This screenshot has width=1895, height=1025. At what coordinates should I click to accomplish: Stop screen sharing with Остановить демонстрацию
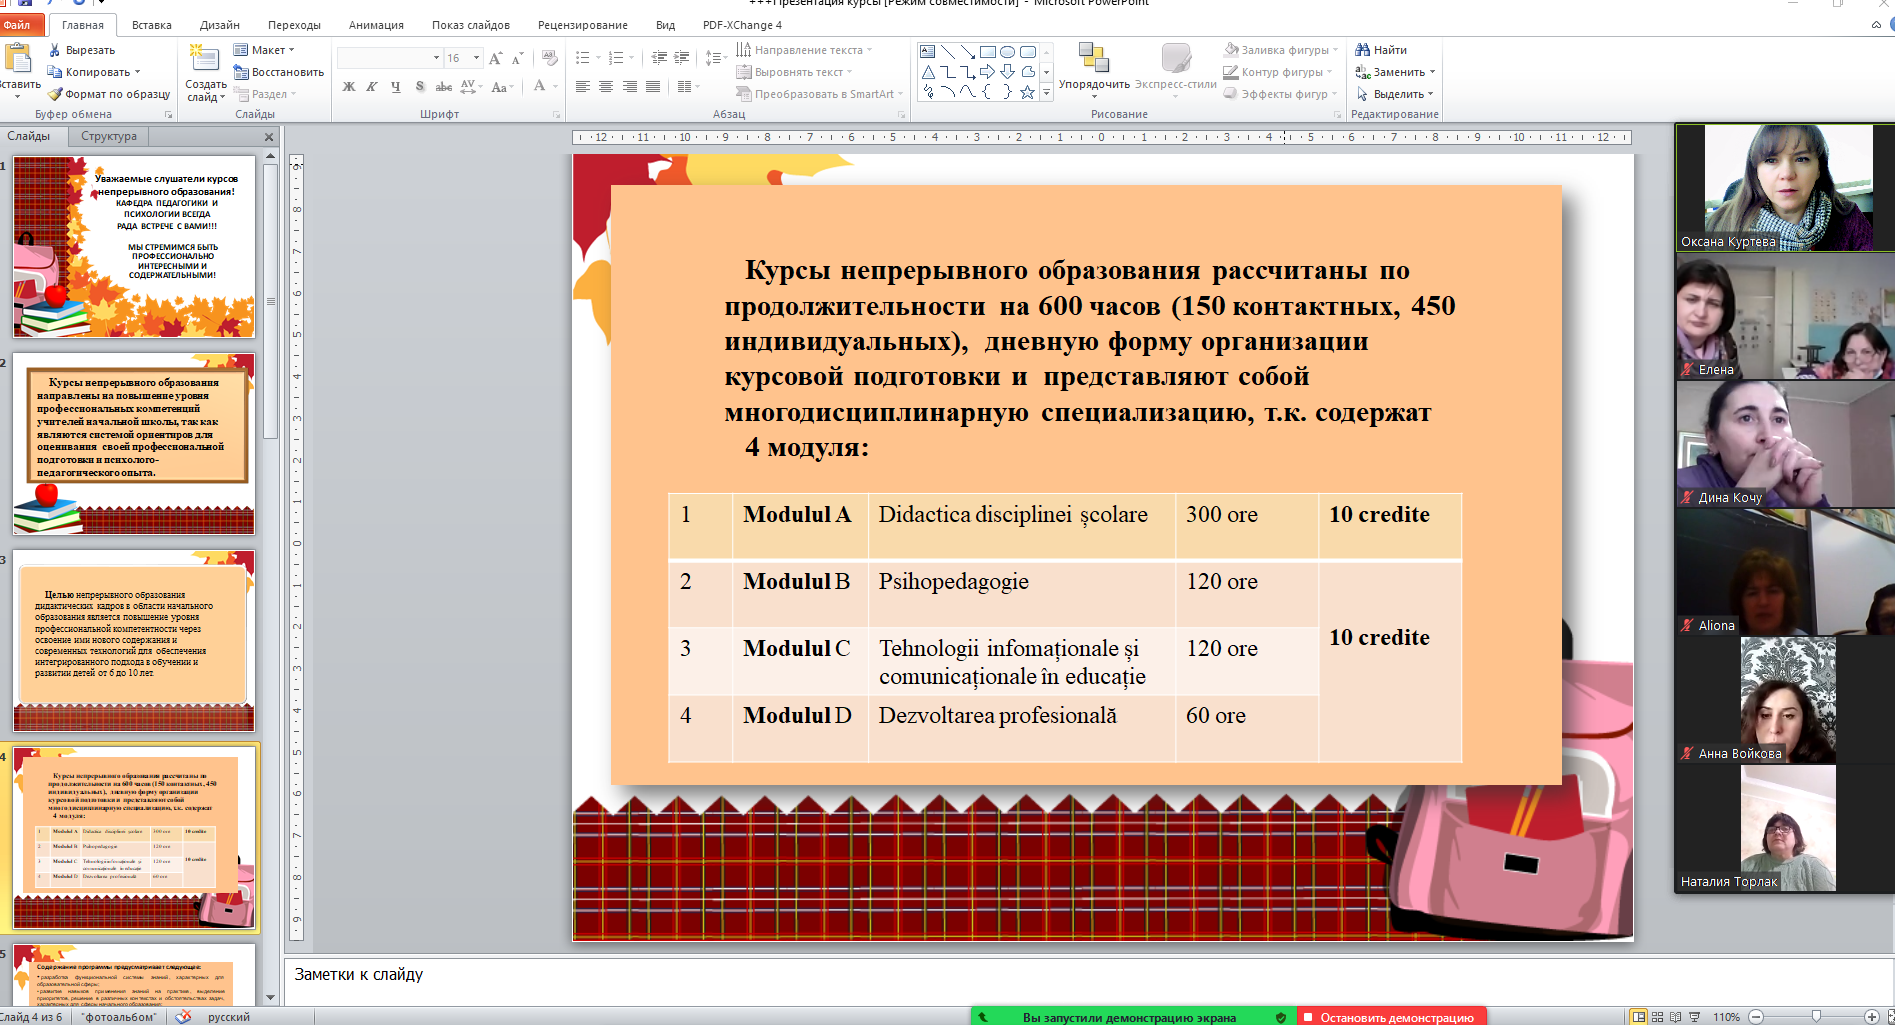point(1391,1017)
